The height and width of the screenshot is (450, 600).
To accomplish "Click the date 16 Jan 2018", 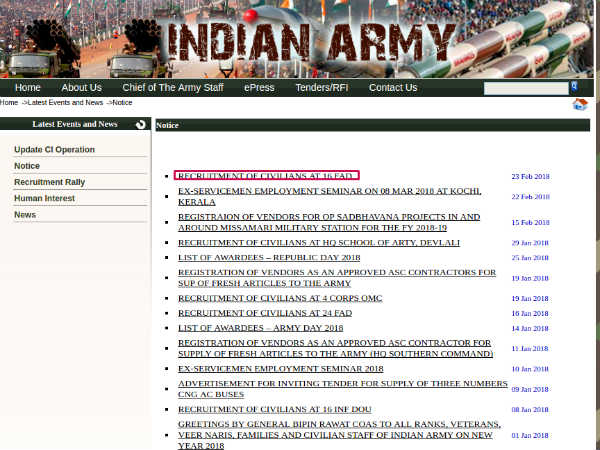I will tap(530, 313).
